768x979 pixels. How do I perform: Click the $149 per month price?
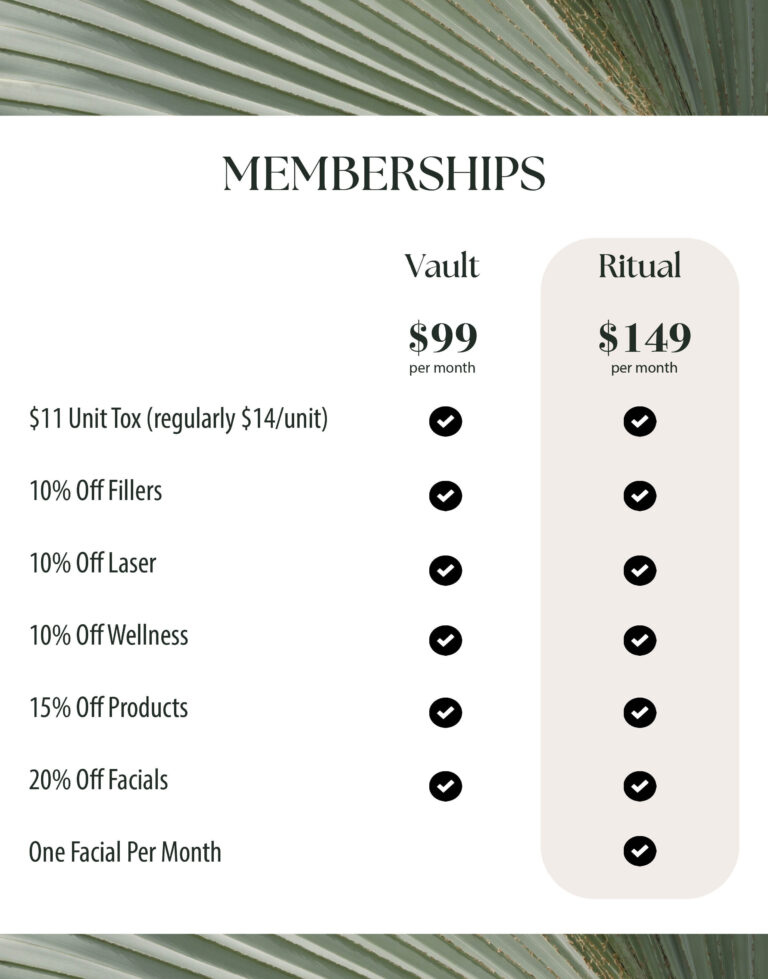point(644,347)
